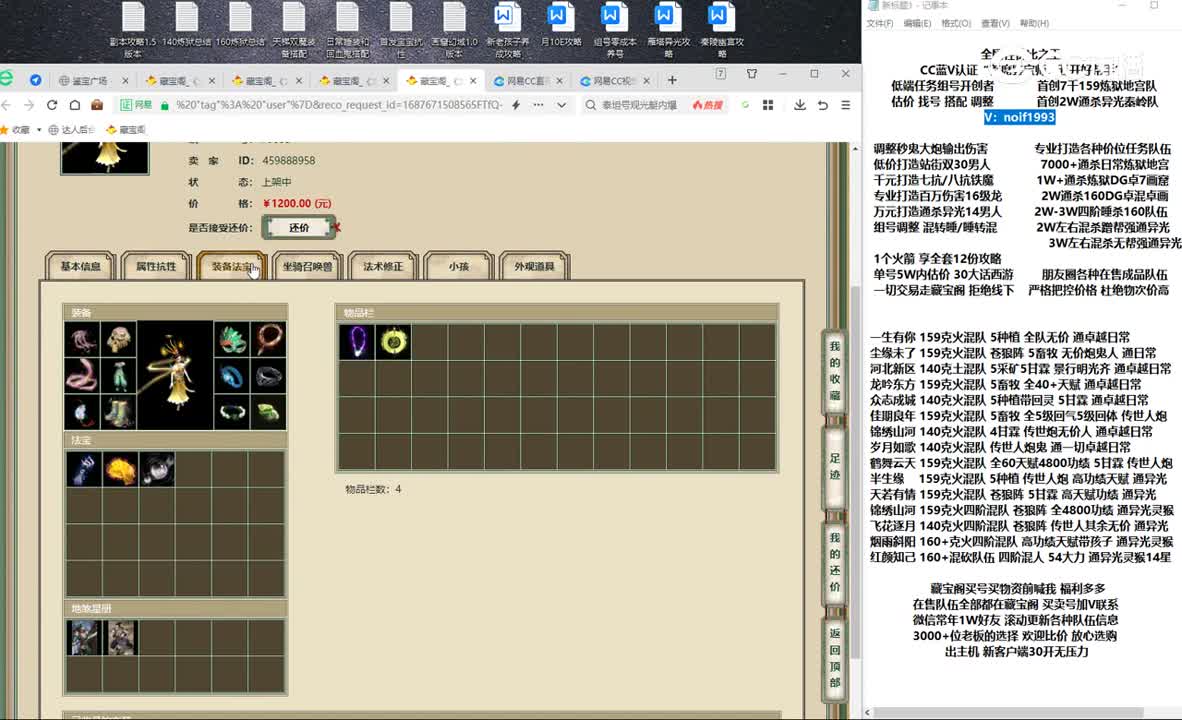Click the dark silver ring equipment slot
Screen dimensions: 1182x720
(x=268, y=375)
